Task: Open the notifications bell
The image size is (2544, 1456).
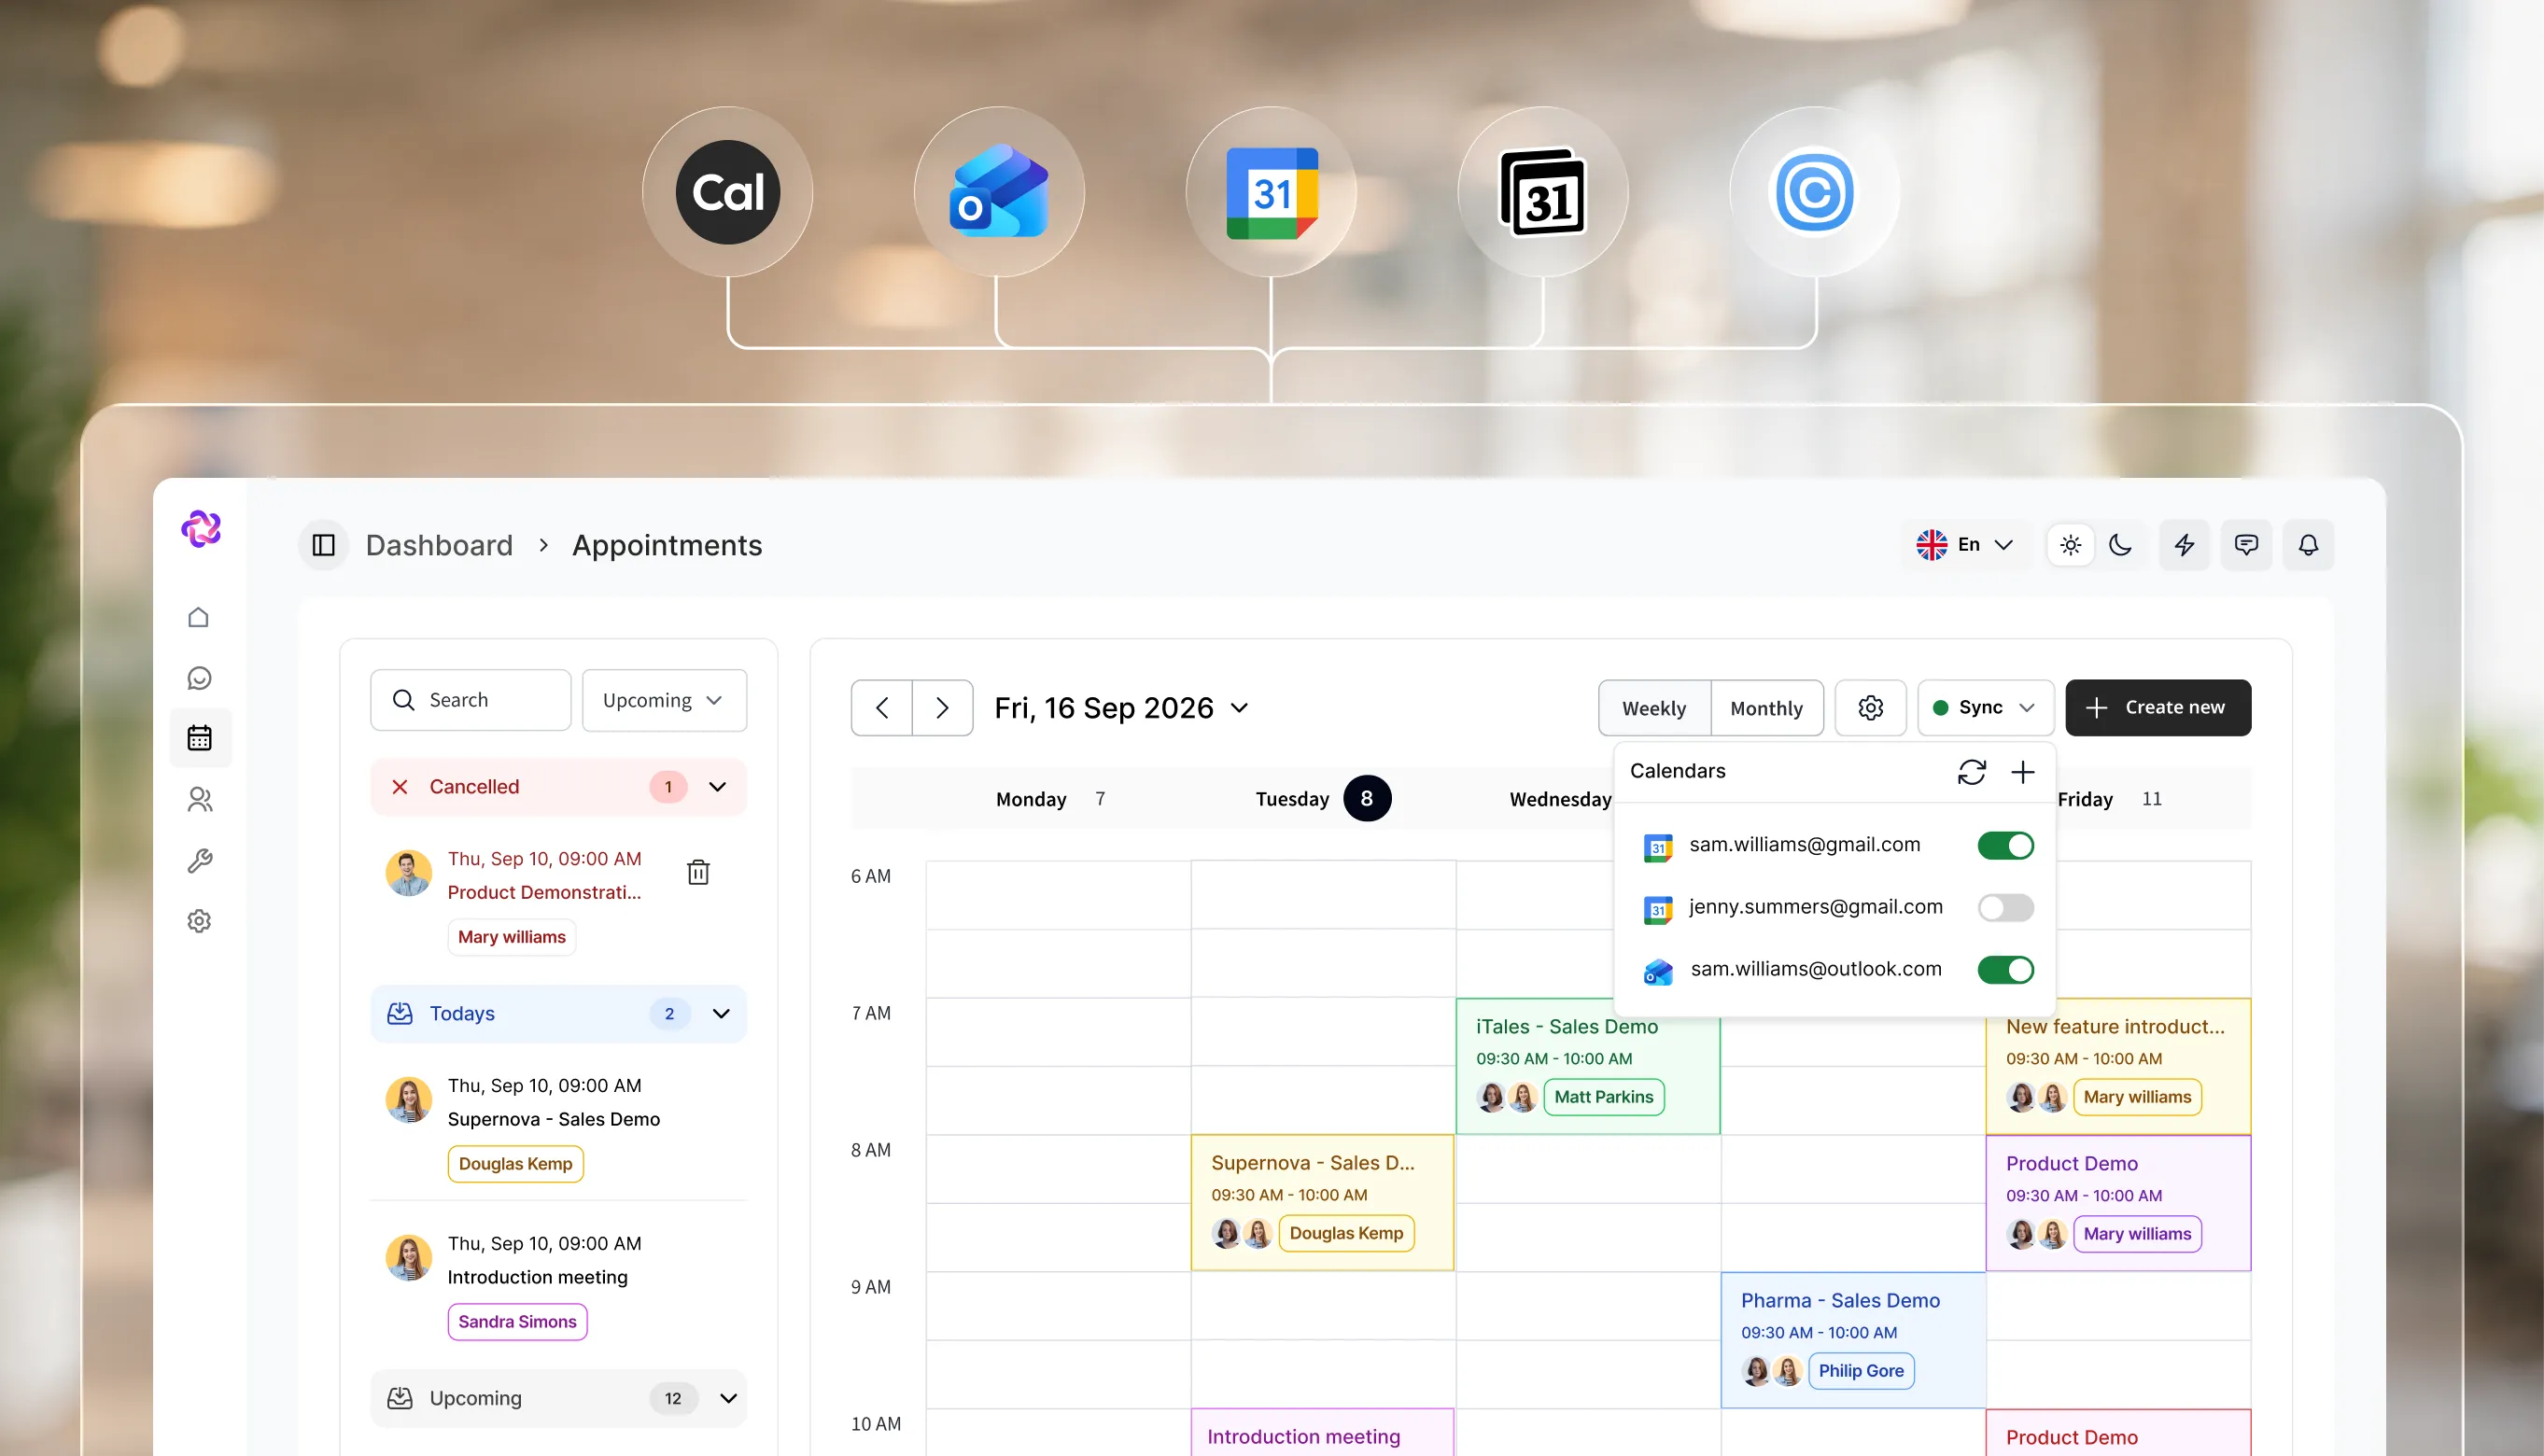Action: pos(2308,545)
